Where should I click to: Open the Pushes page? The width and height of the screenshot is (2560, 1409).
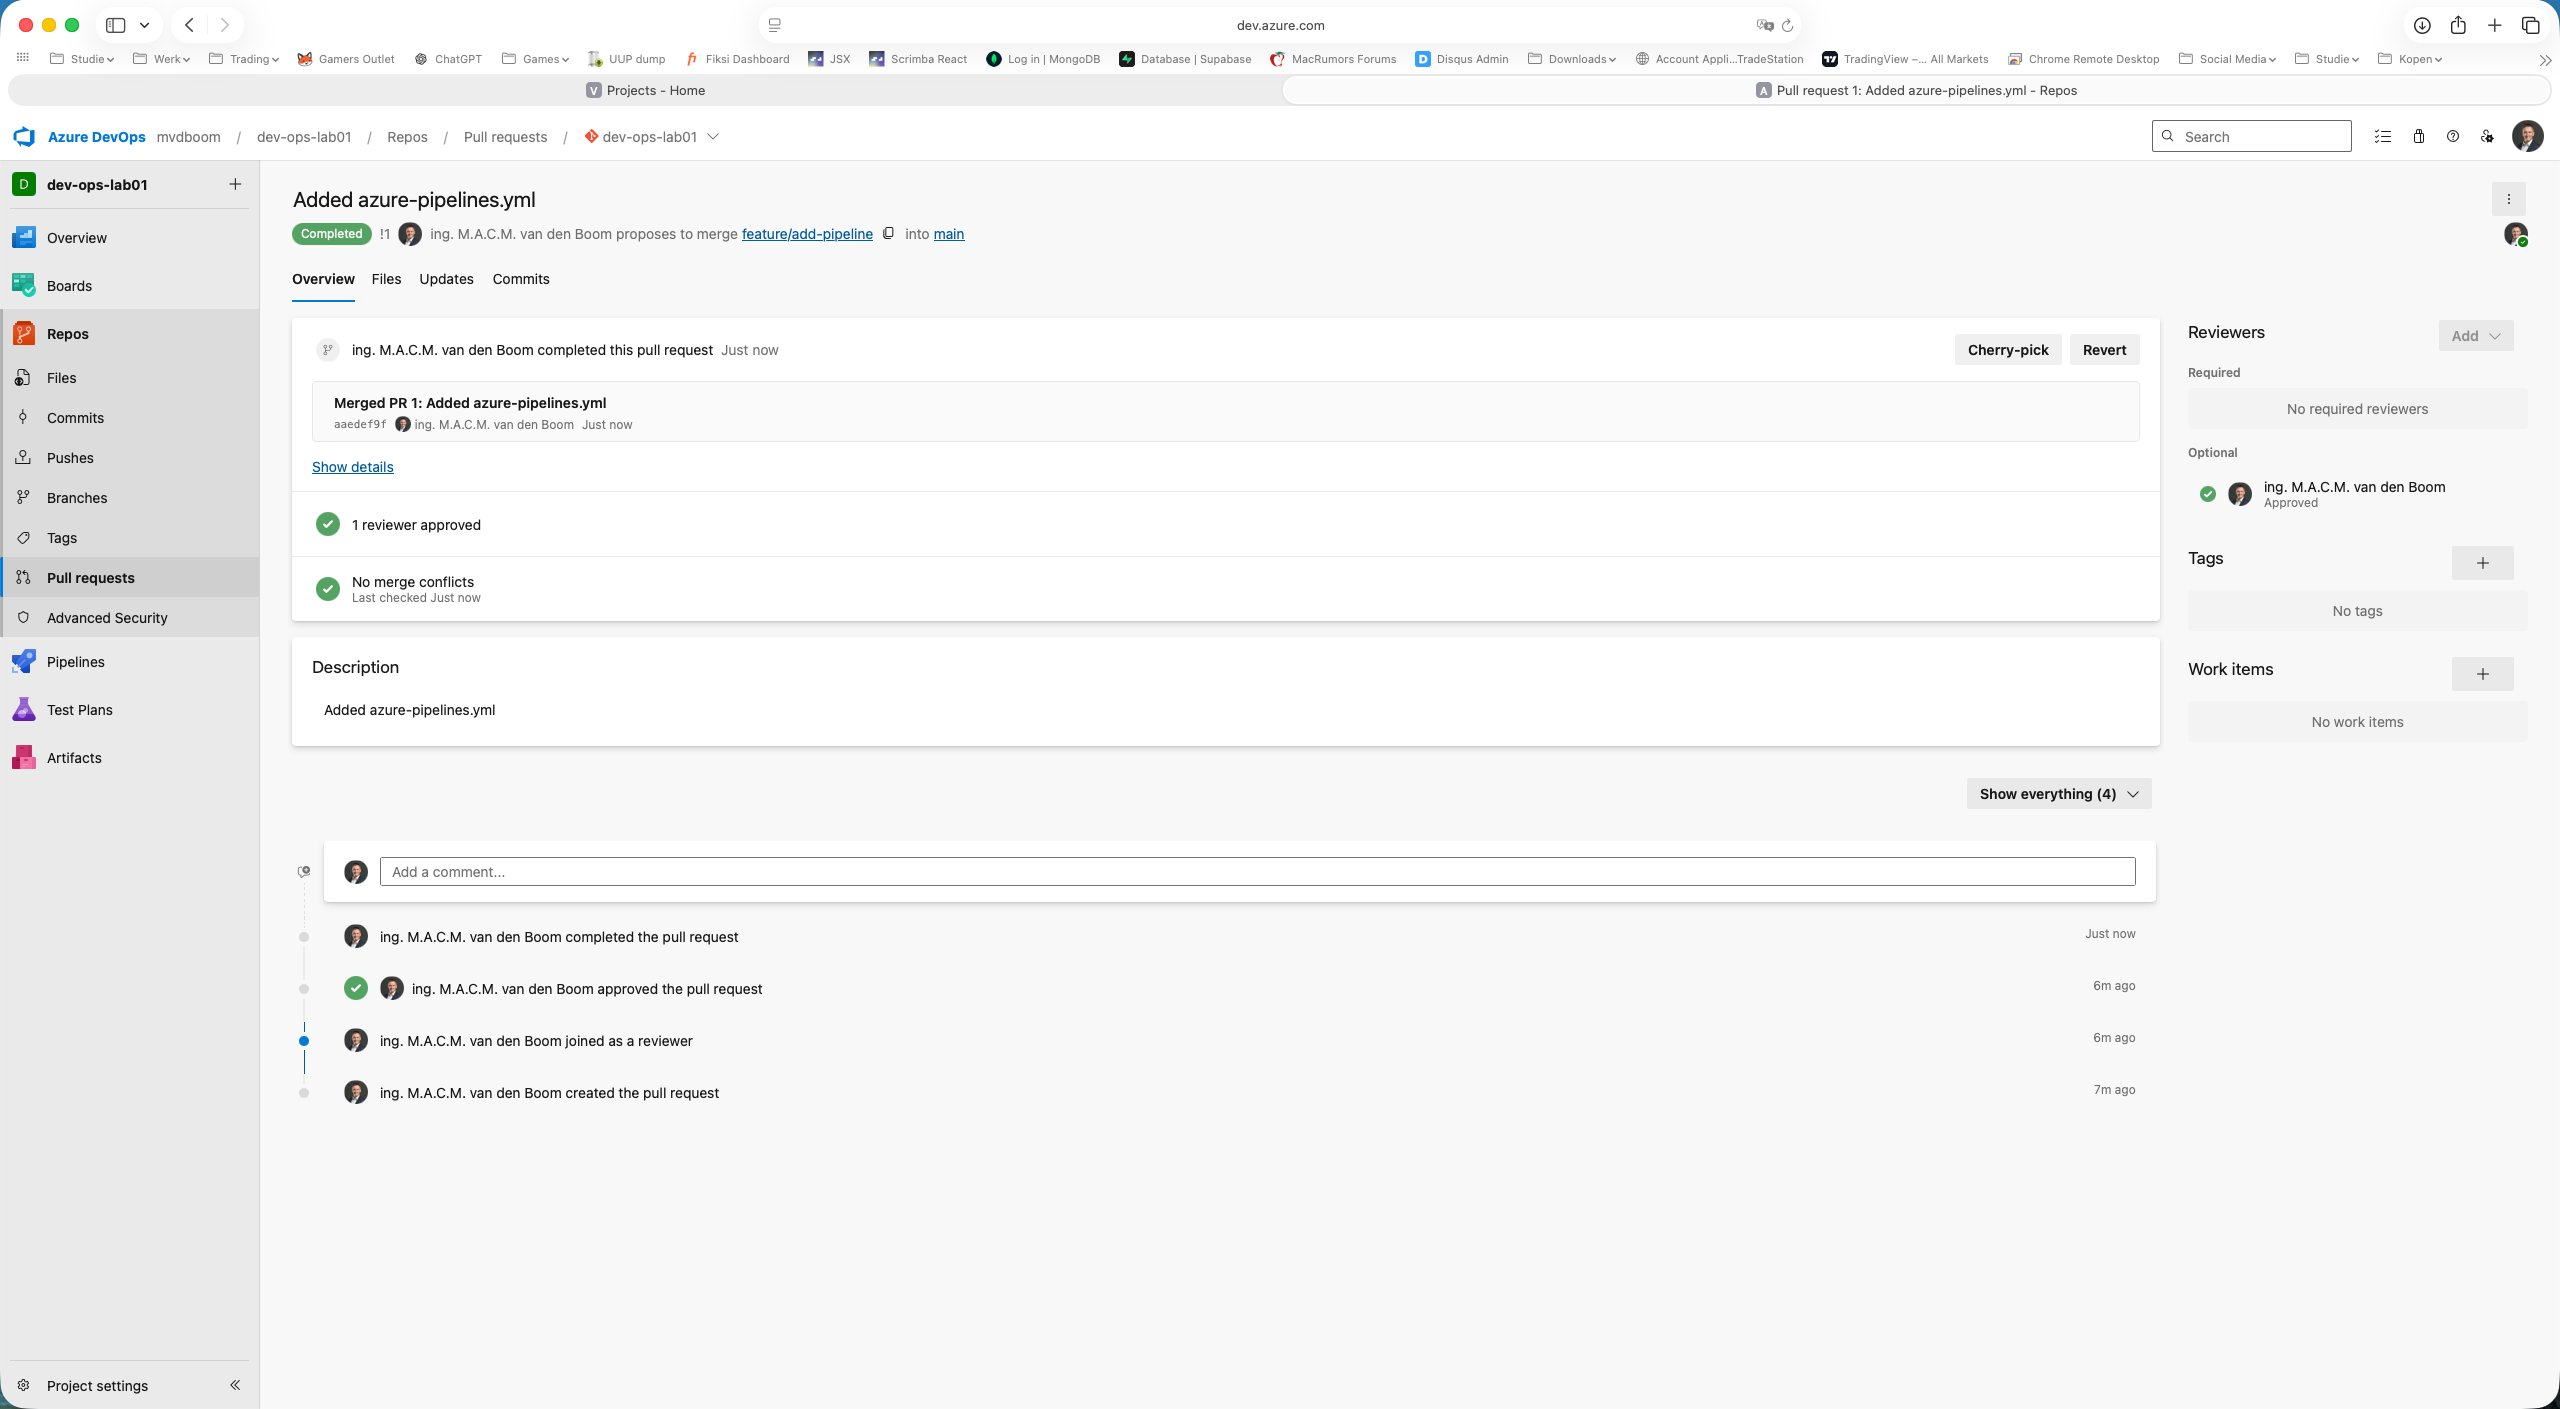point(70,457)
